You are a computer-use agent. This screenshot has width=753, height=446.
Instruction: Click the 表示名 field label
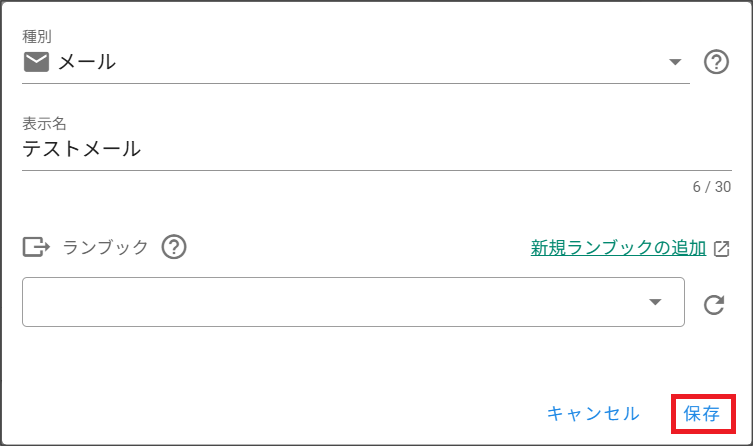pyautogui.click(x=44, y=123)
